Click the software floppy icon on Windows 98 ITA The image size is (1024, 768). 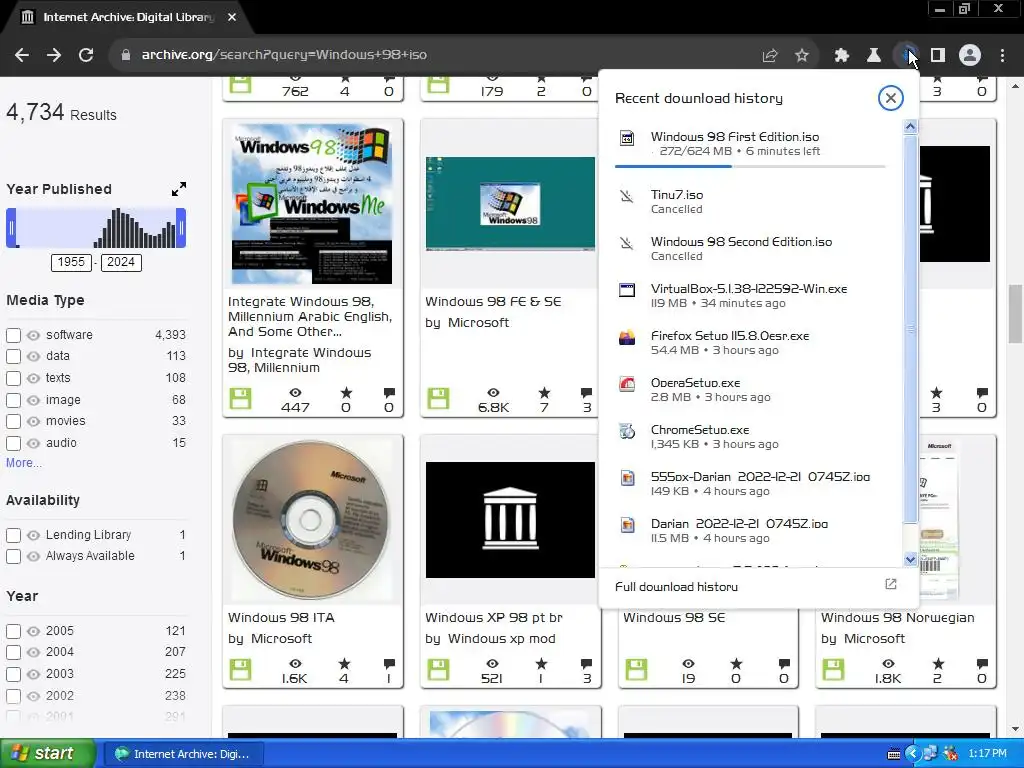(x=240, y=669)
